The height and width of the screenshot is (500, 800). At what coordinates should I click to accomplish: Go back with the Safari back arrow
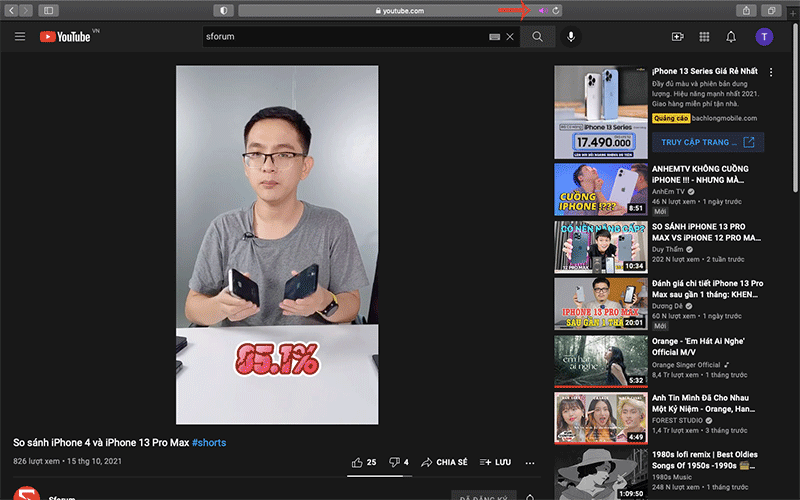(x=11, y=10)
